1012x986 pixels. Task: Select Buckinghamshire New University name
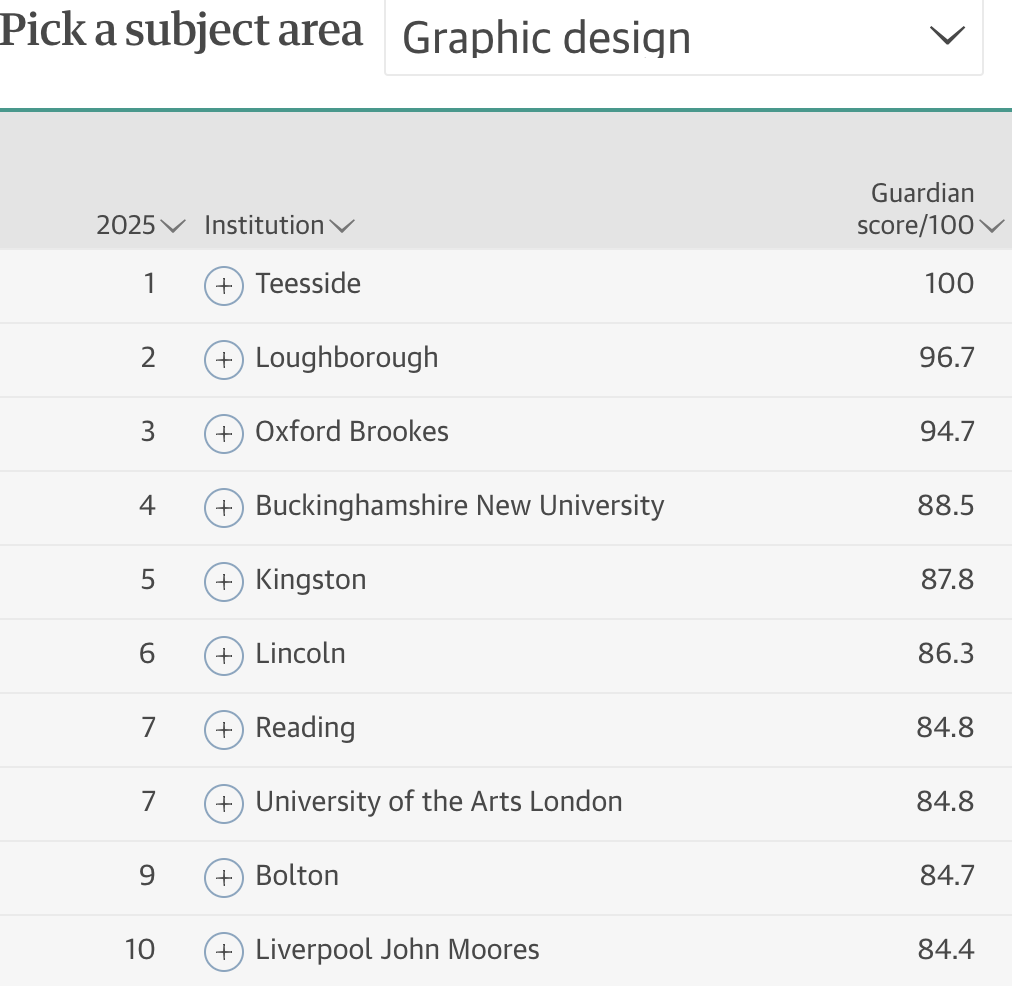coord(460,506)
